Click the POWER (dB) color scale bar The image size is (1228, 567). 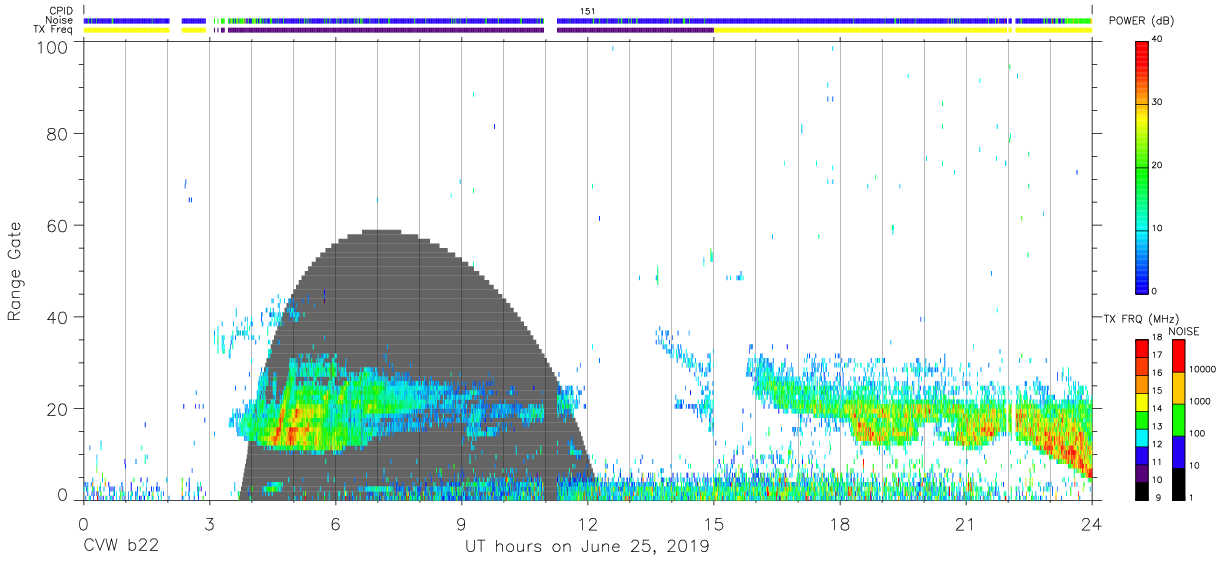(1142, 167)
